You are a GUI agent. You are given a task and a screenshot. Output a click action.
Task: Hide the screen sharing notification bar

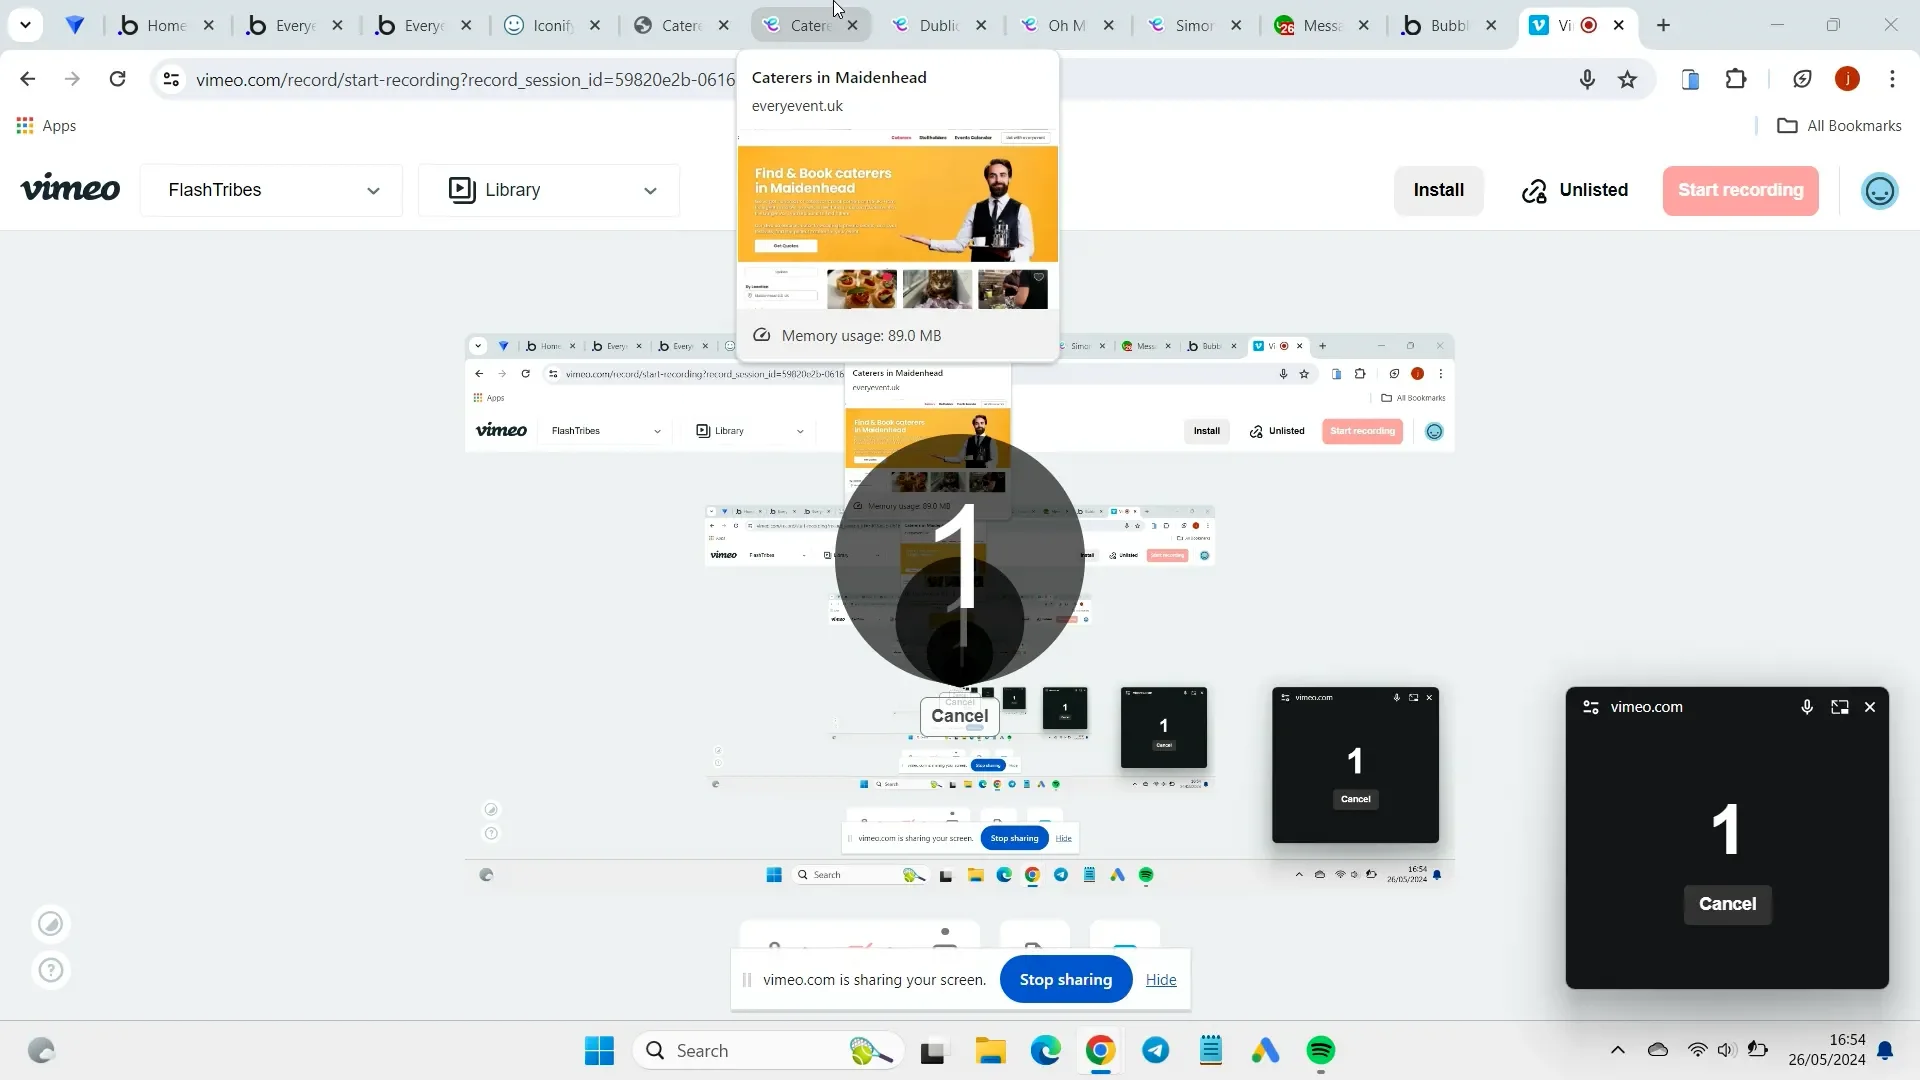[x=1160, y=980]
